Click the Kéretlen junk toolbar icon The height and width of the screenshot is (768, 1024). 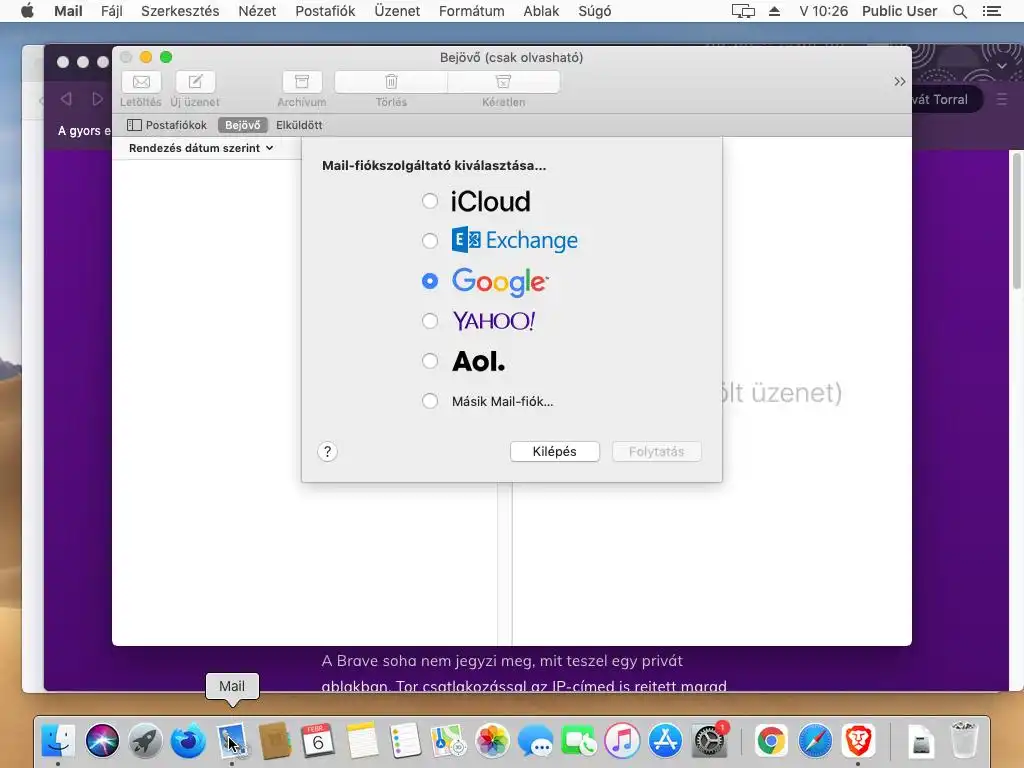coord(504,82)
